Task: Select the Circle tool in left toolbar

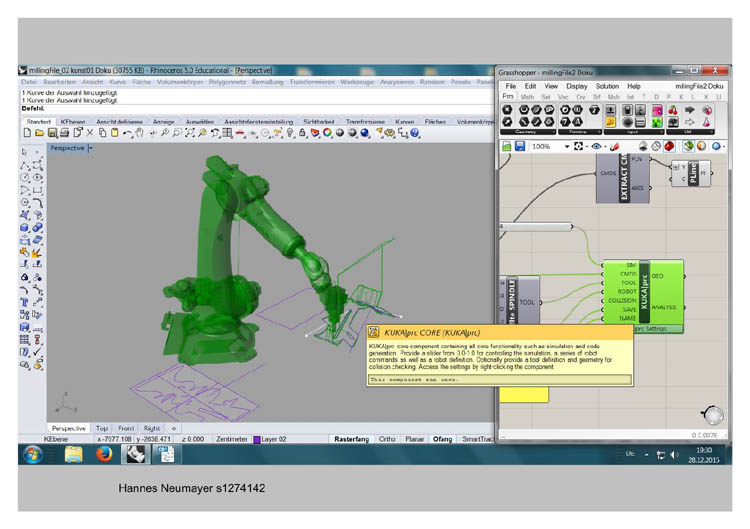Action: 25,177
